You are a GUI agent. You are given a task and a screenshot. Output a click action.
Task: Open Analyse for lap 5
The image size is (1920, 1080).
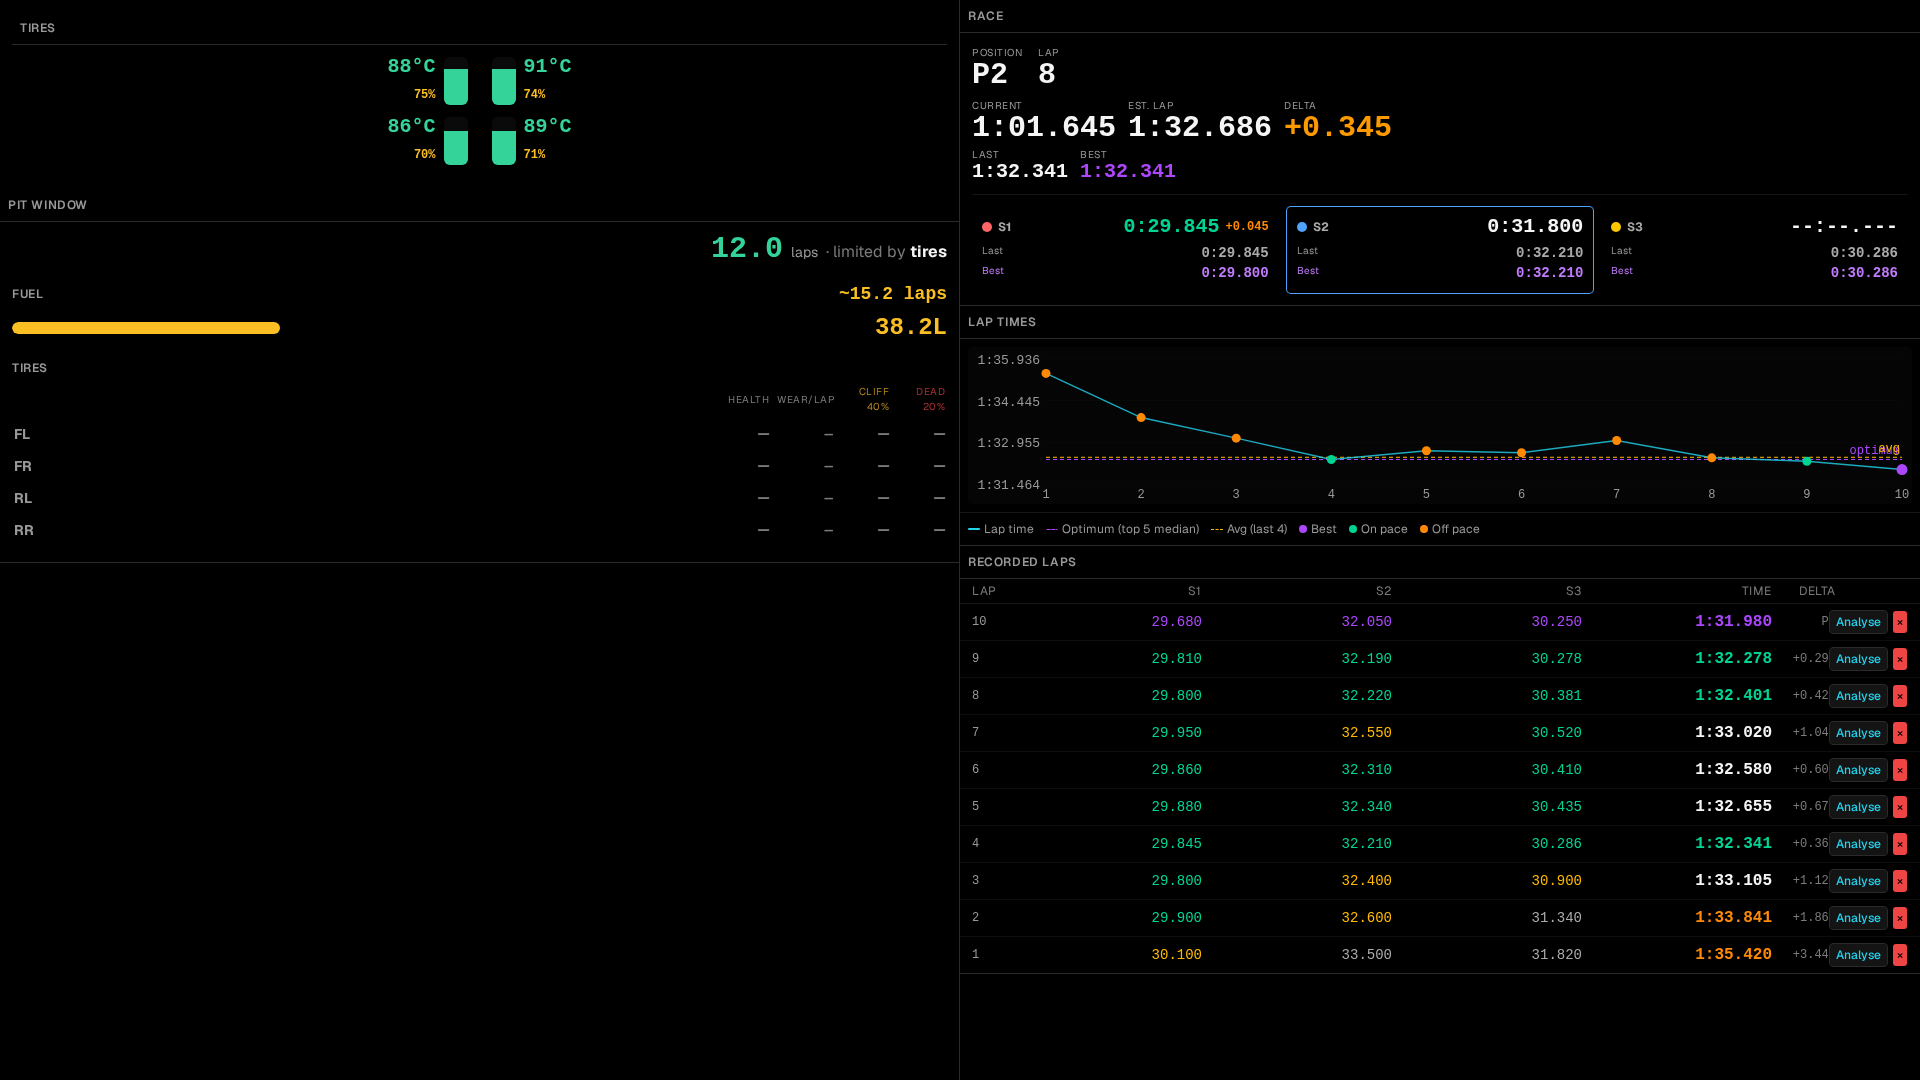coord(1858,807)
